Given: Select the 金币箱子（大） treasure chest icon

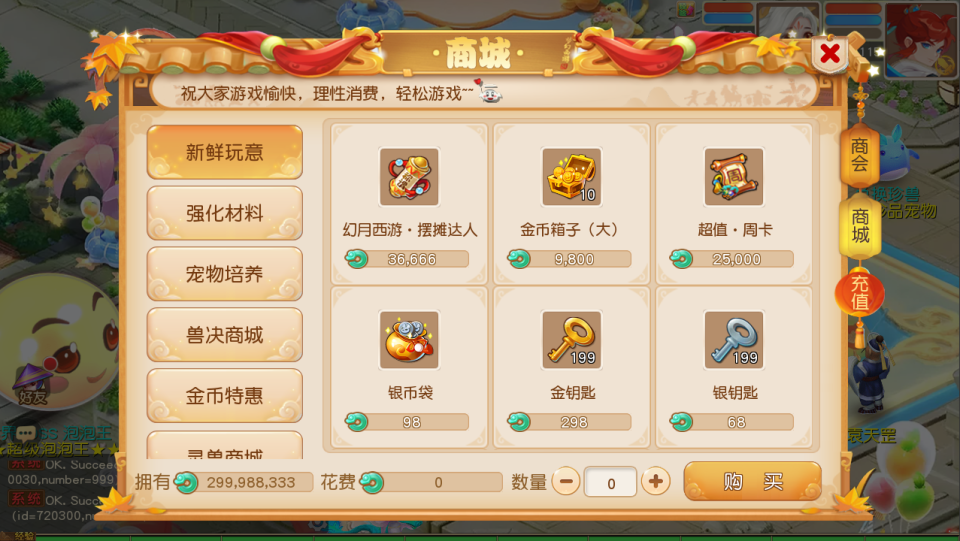Looking at the screenshot, I should (571, 176).
